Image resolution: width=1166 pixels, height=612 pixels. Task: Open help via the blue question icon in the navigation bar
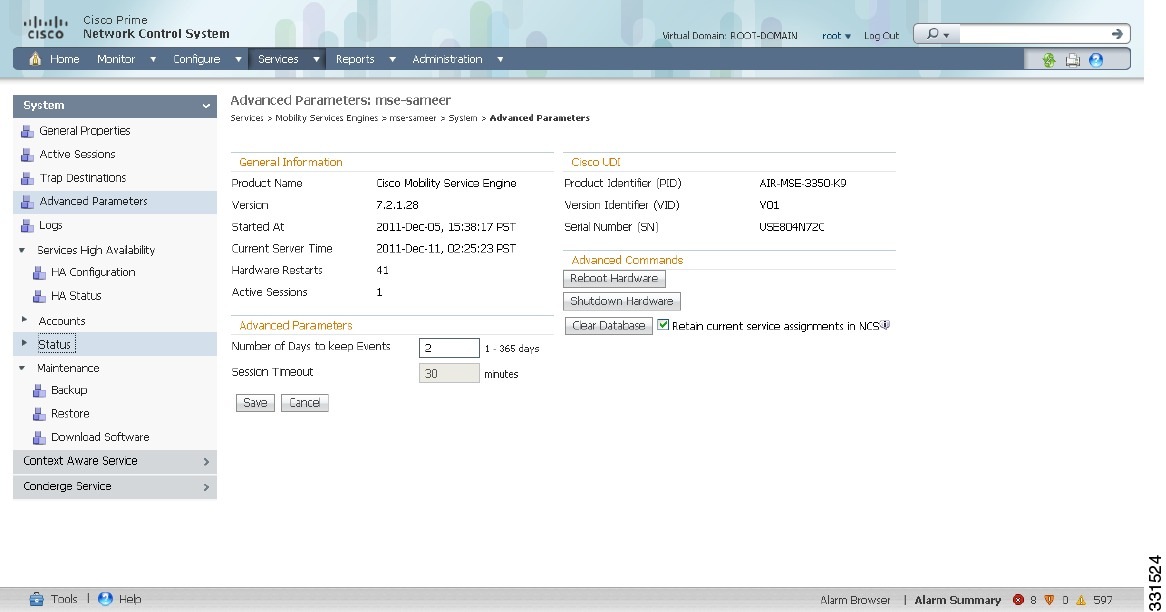(1096, 60)
